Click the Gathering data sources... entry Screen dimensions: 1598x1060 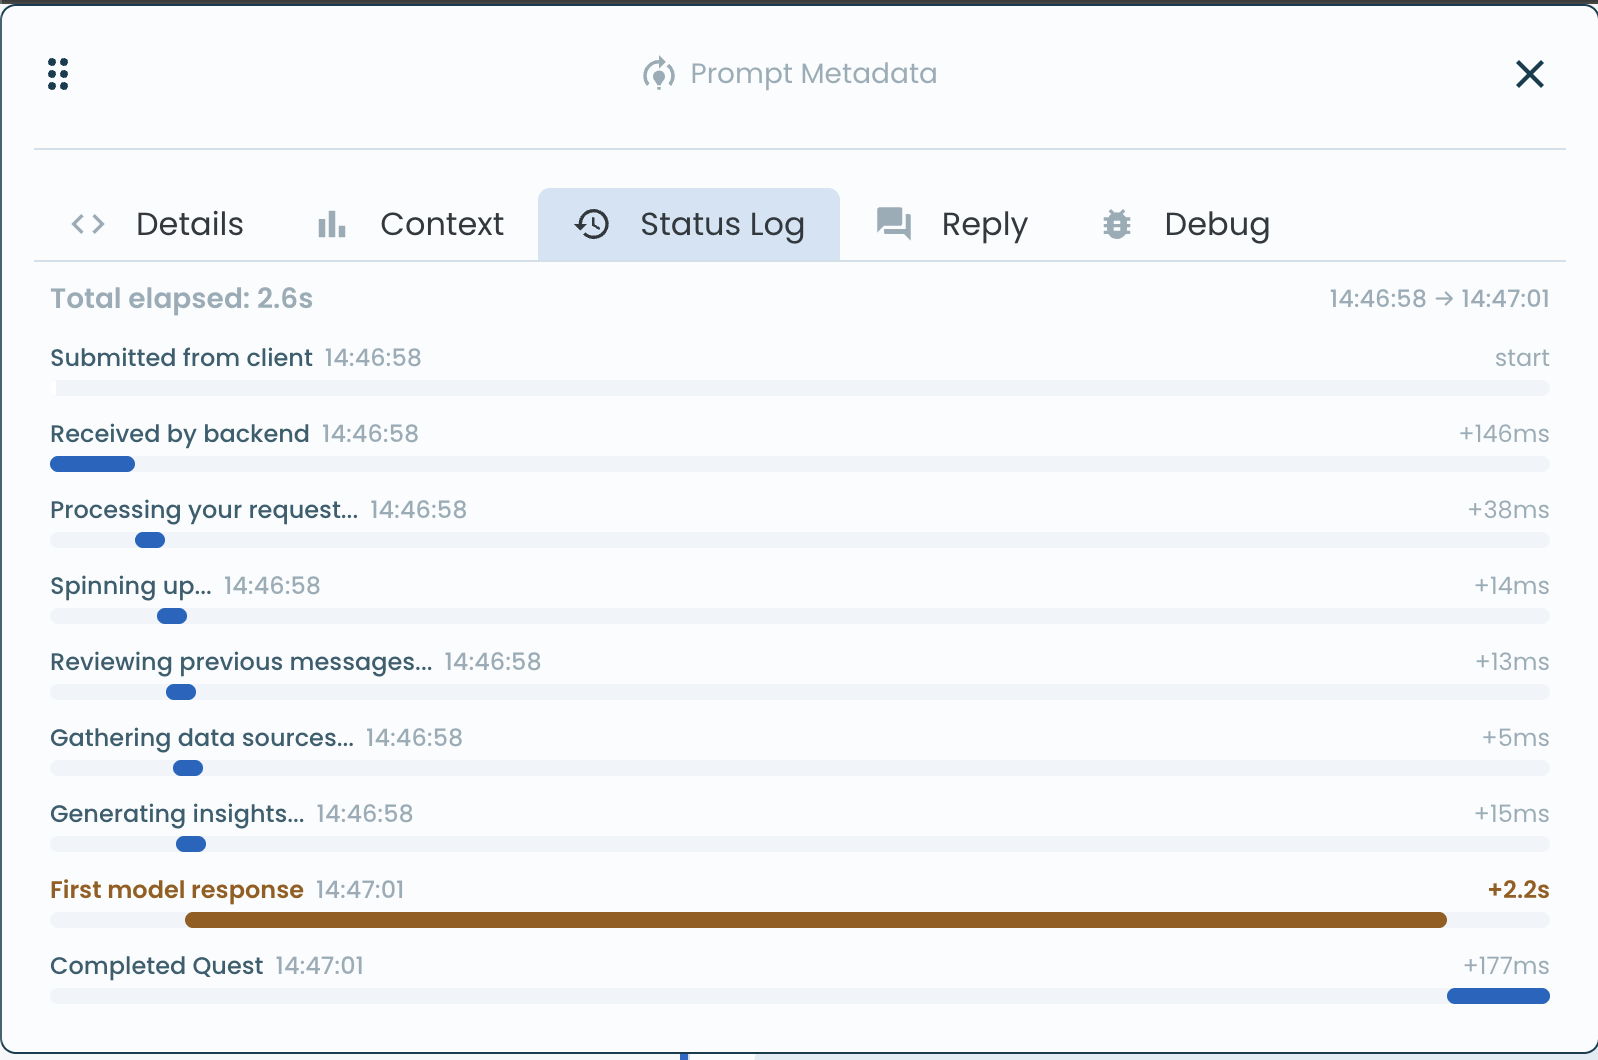(x=800, y=750)
